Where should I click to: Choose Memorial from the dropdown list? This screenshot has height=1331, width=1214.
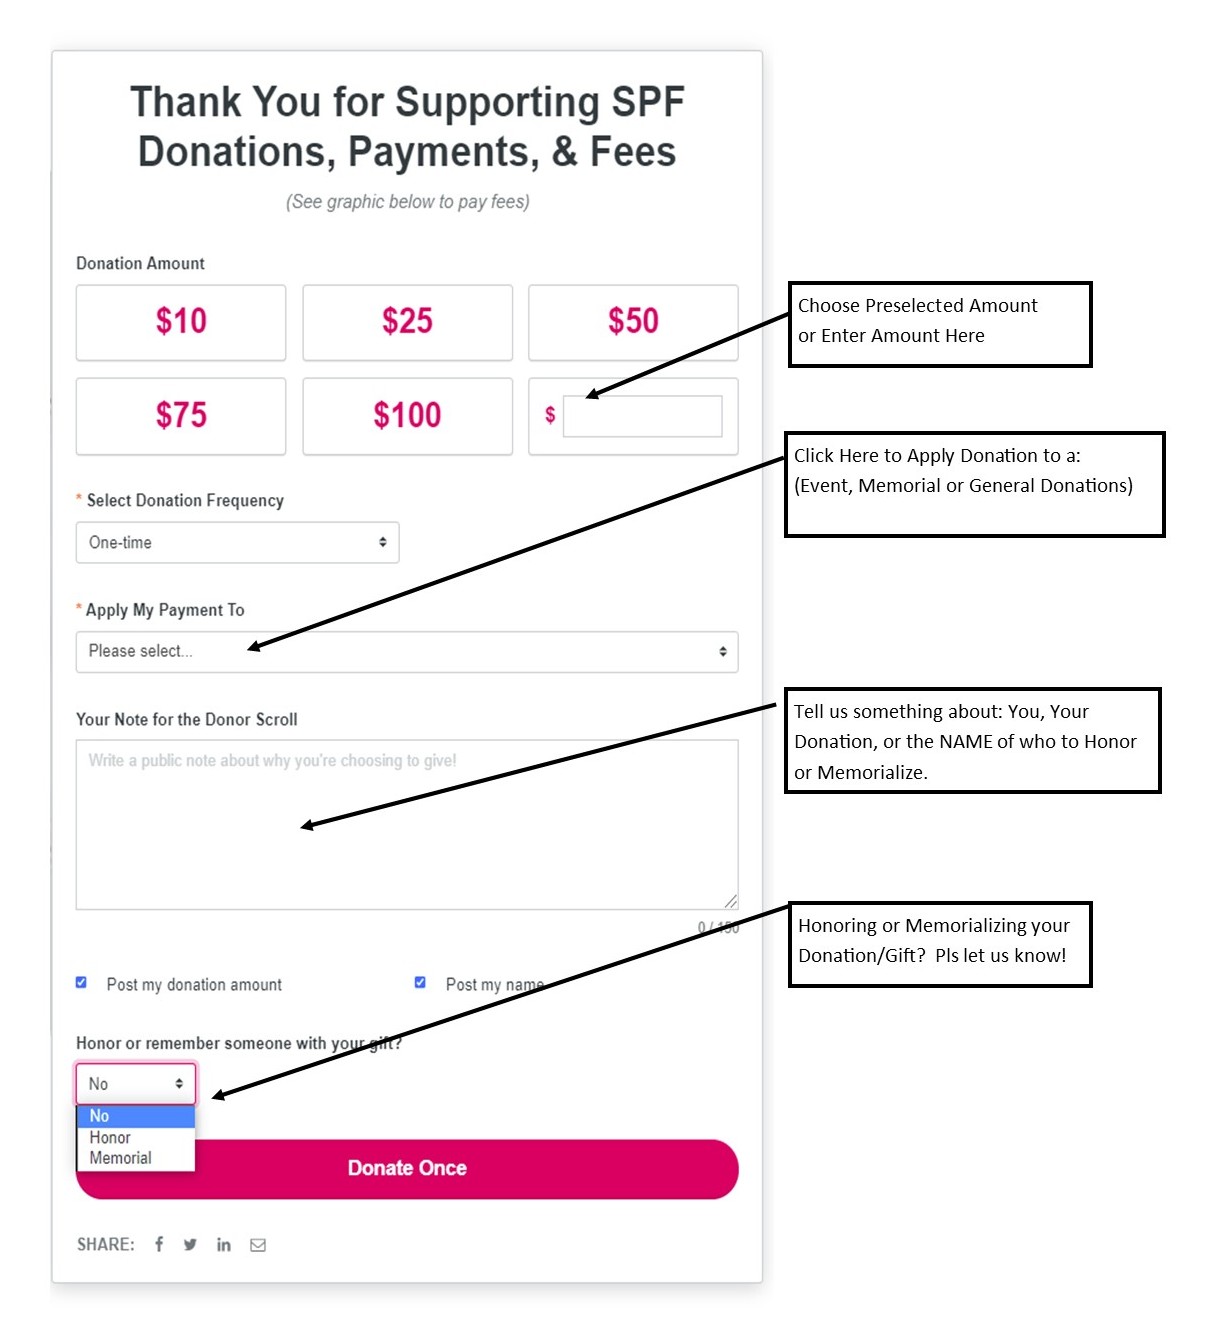(121, 1158)
